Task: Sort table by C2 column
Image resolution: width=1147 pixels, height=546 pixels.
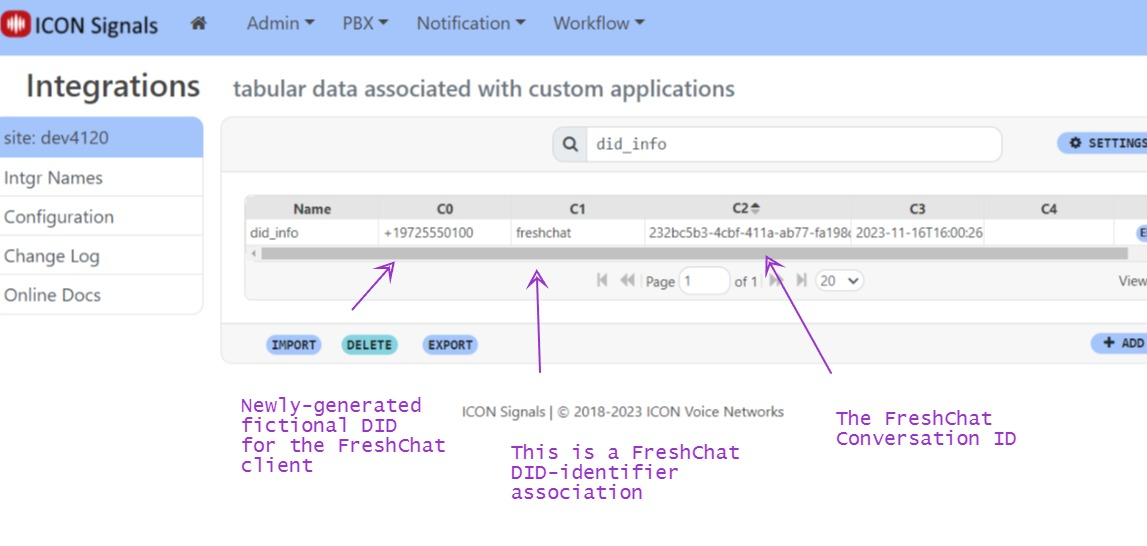Action: click(x=745, y=208)
